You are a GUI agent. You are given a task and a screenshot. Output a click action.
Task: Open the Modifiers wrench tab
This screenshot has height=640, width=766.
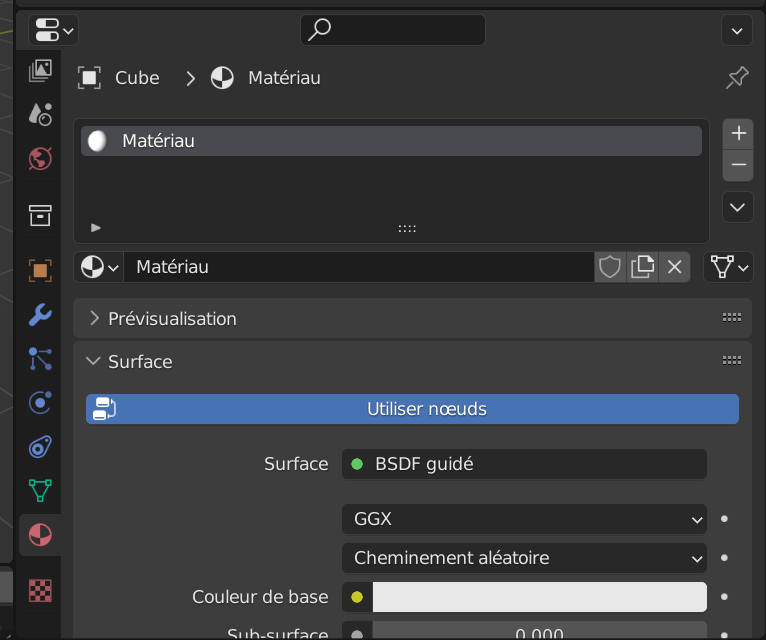click(40, 315)
